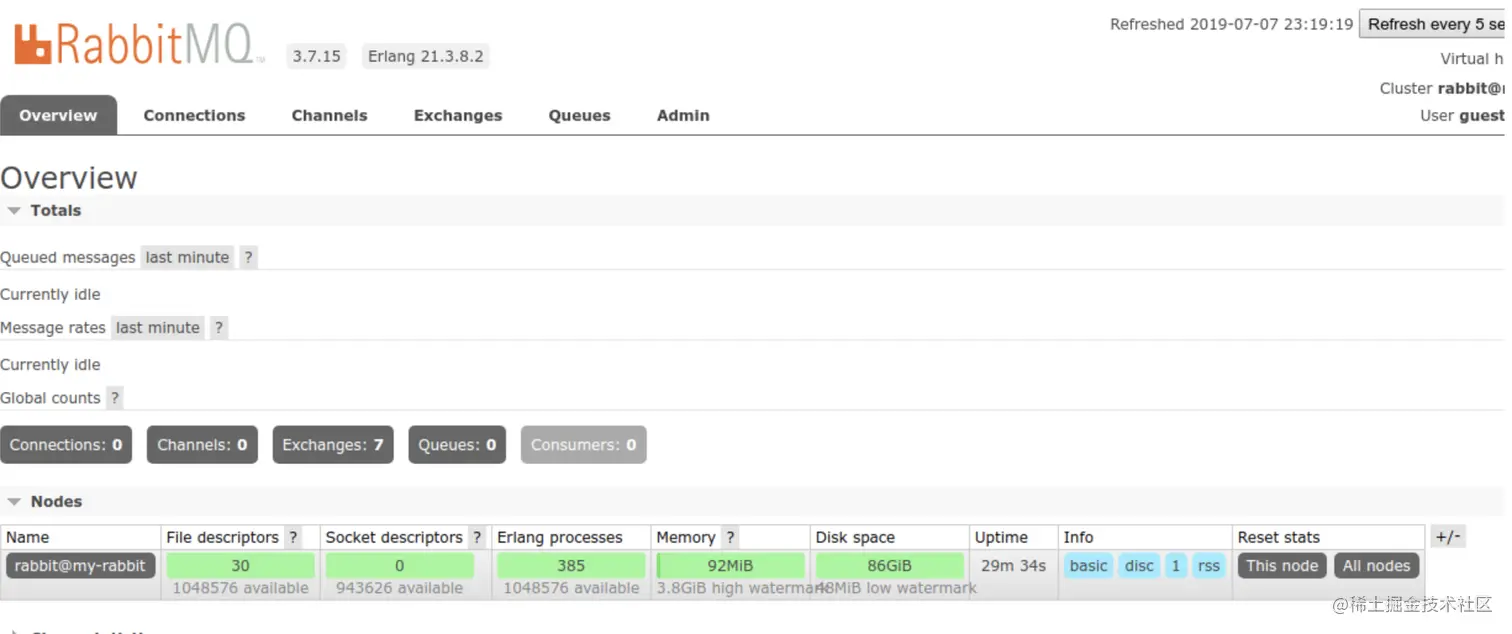Screen dimensions: 1512x634
Task: Switch to the Queues tab
Action: [579, 115]
